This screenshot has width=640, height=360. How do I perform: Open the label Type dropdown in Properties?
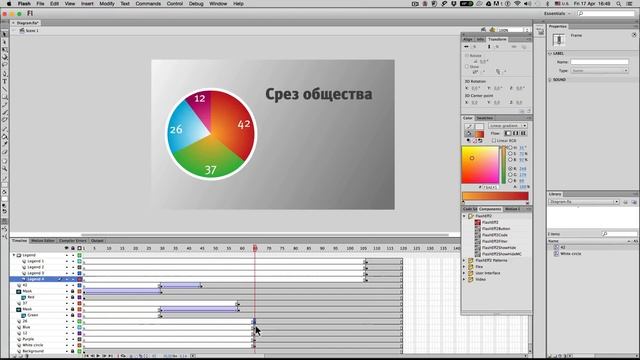(599, 71)
